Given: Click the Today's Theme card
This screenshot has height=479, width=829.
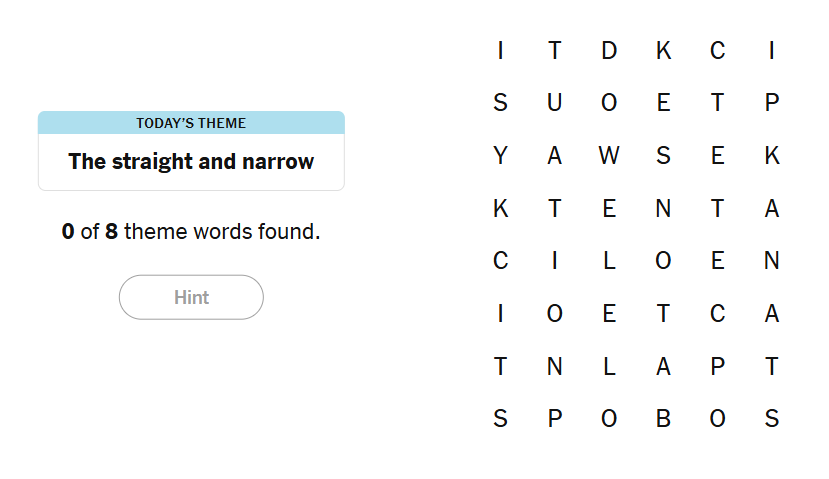Looking at the screenshot, I should pos(191,151).
